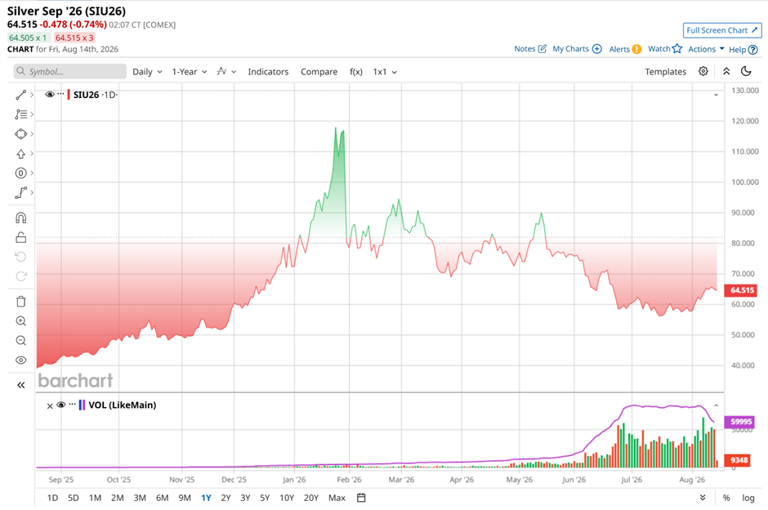Click the main pane collapse caret
This screenshot has height=510, width=768.
tap(716, 95)
